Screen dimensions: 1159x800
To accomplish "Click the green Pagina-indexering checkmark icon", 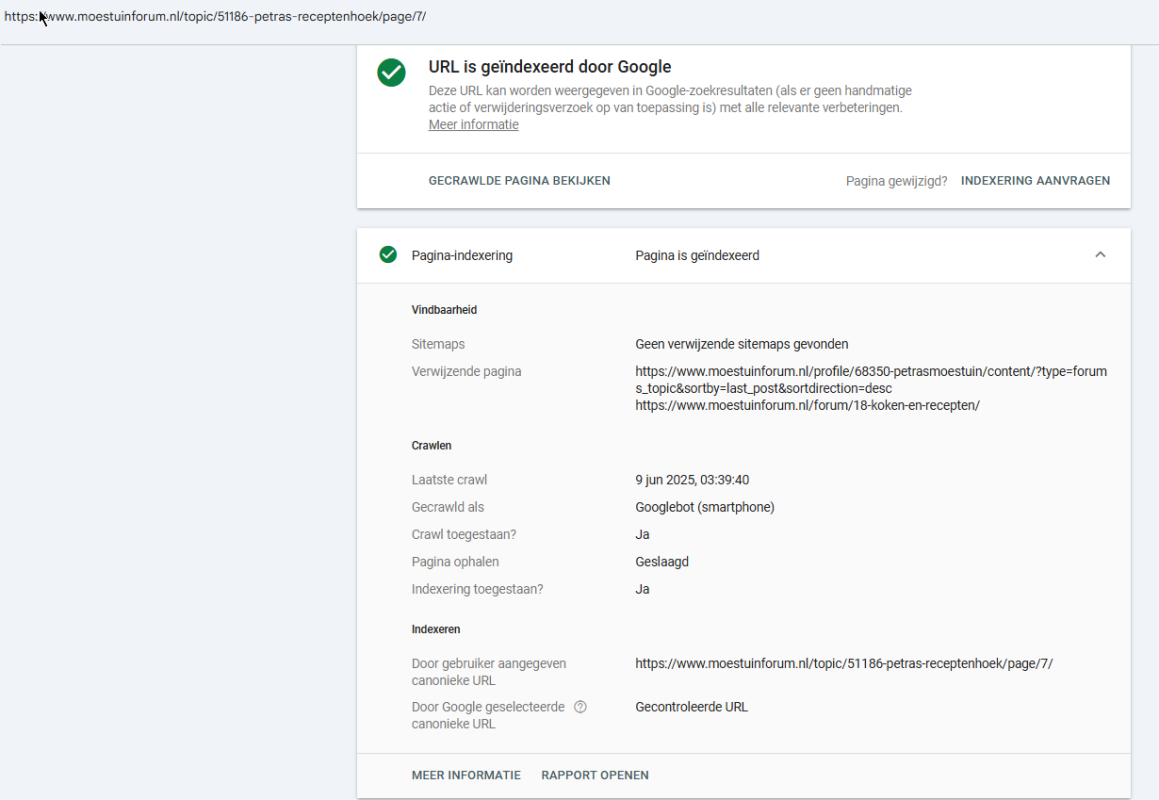I will (x=388, y=255).
